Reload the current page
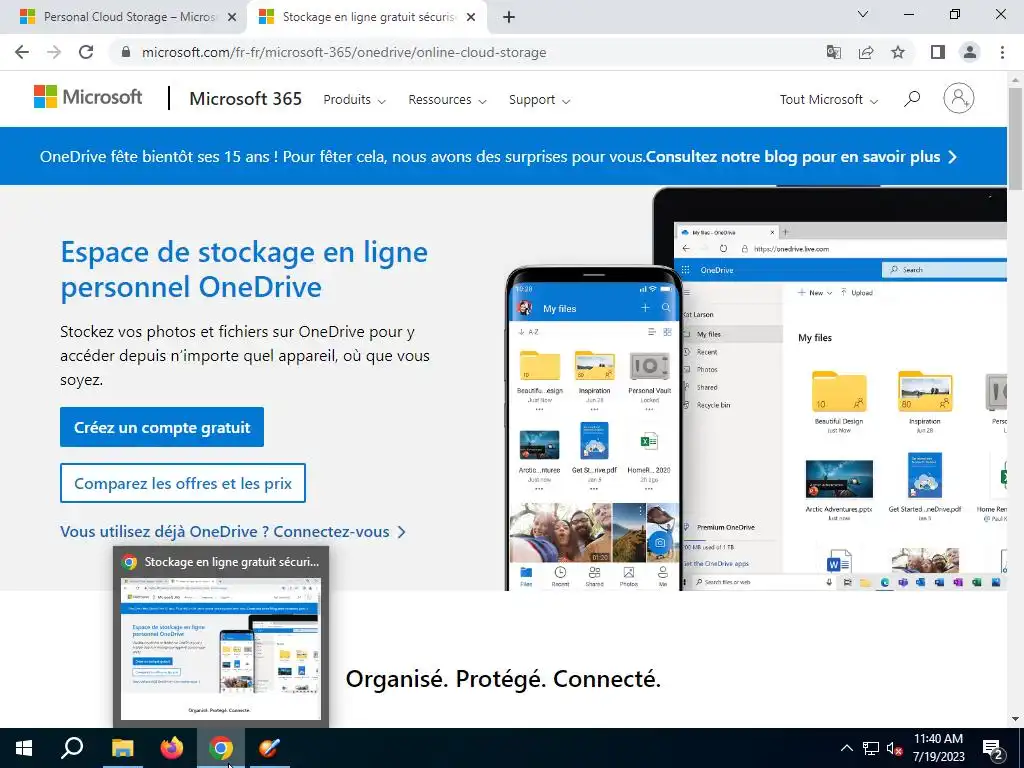 [x=86, y=52]
